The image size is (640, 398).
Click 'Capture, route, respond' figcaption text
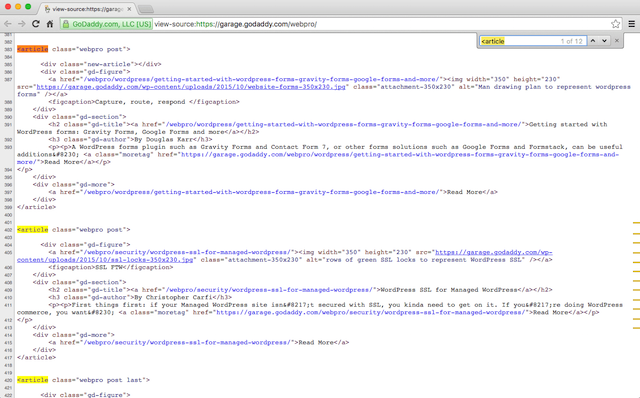pos(140,102)
